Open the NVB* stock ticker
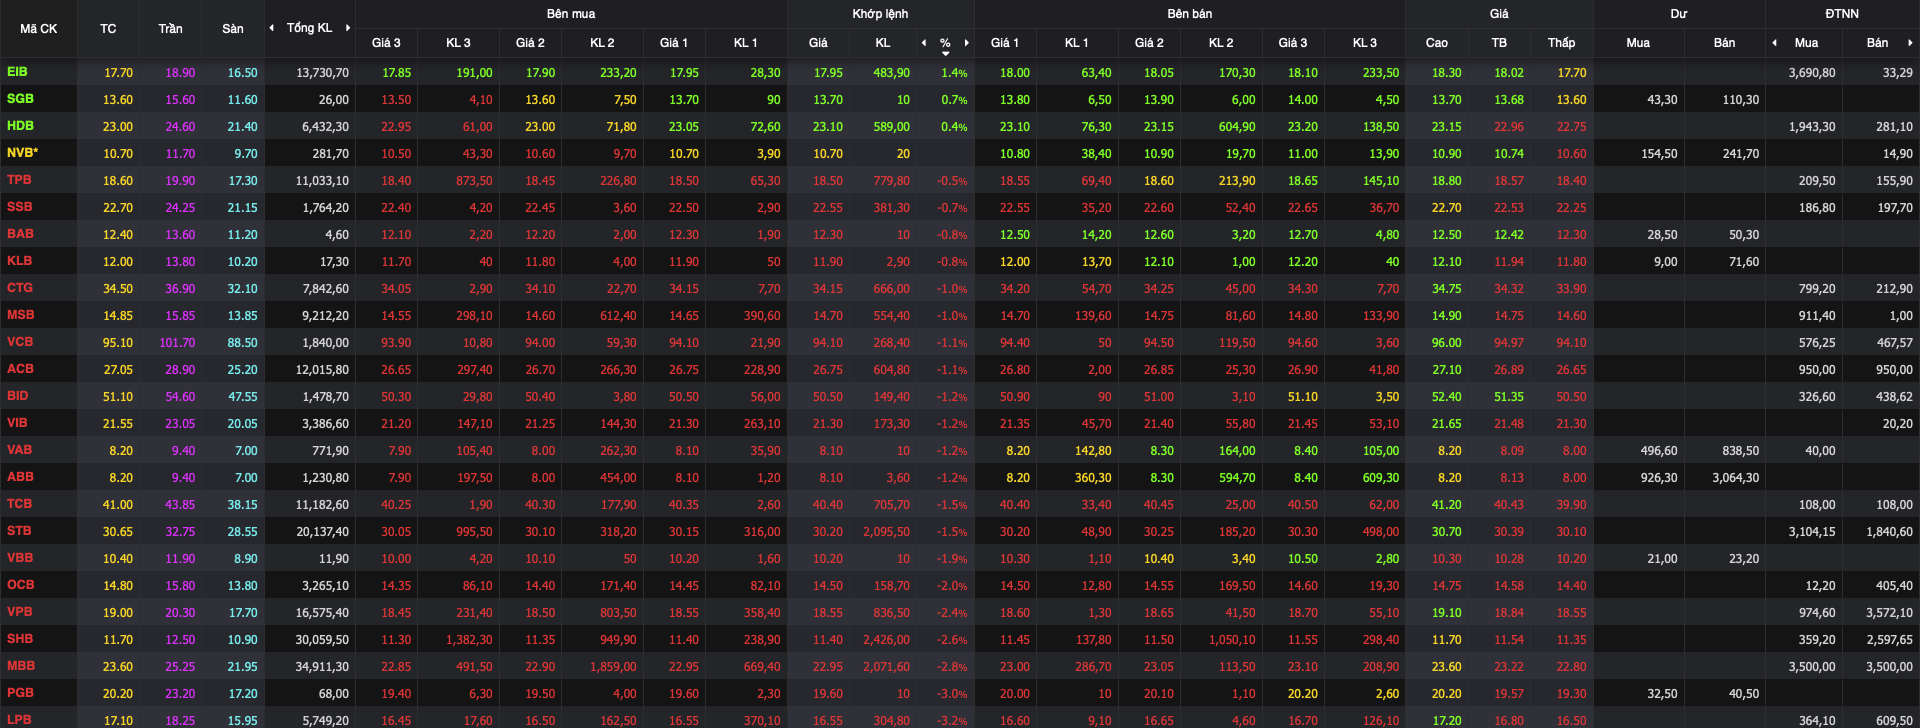This screenshot has width=1920, height=728. [x=22, y=153]
